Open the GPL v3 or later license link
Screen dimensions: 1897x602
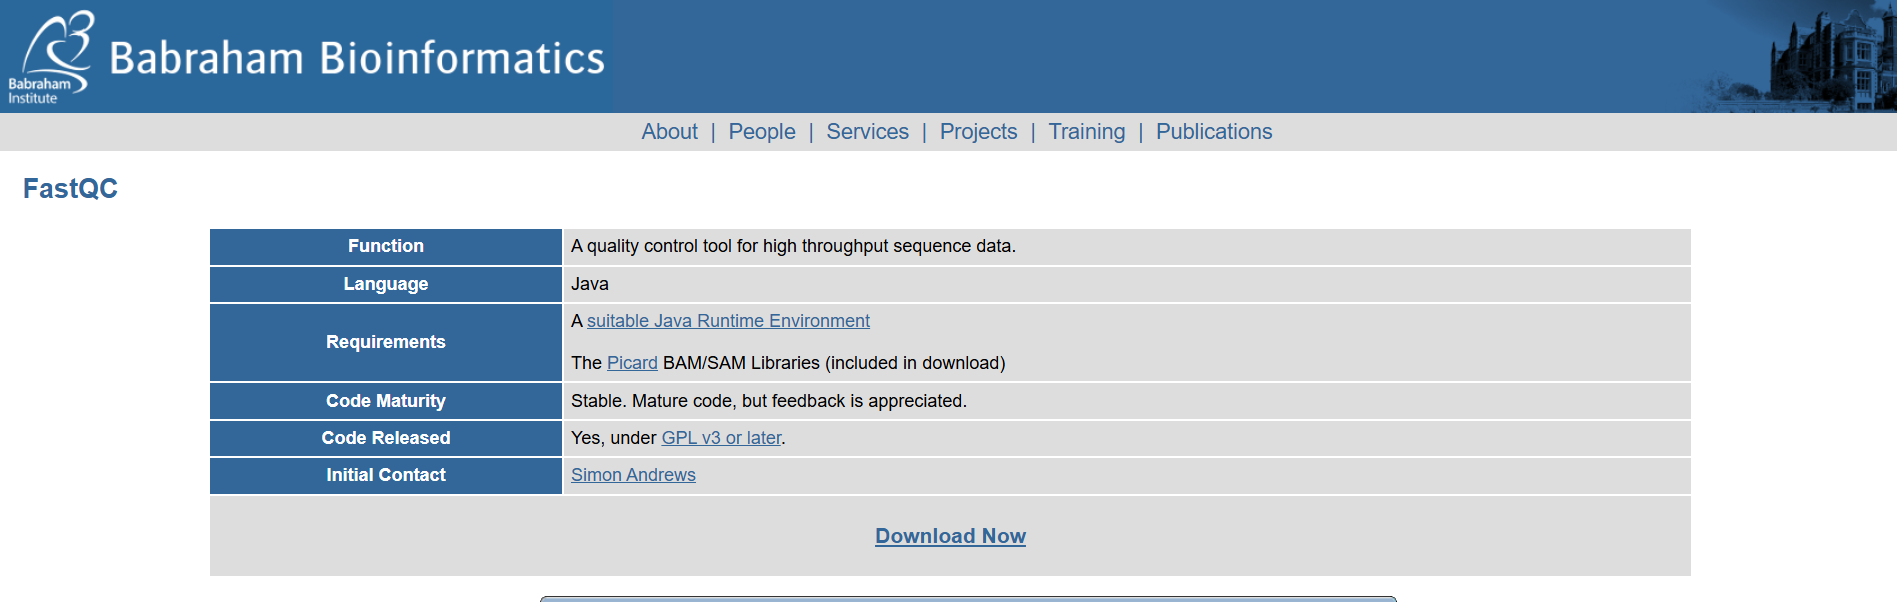point(721,438)
